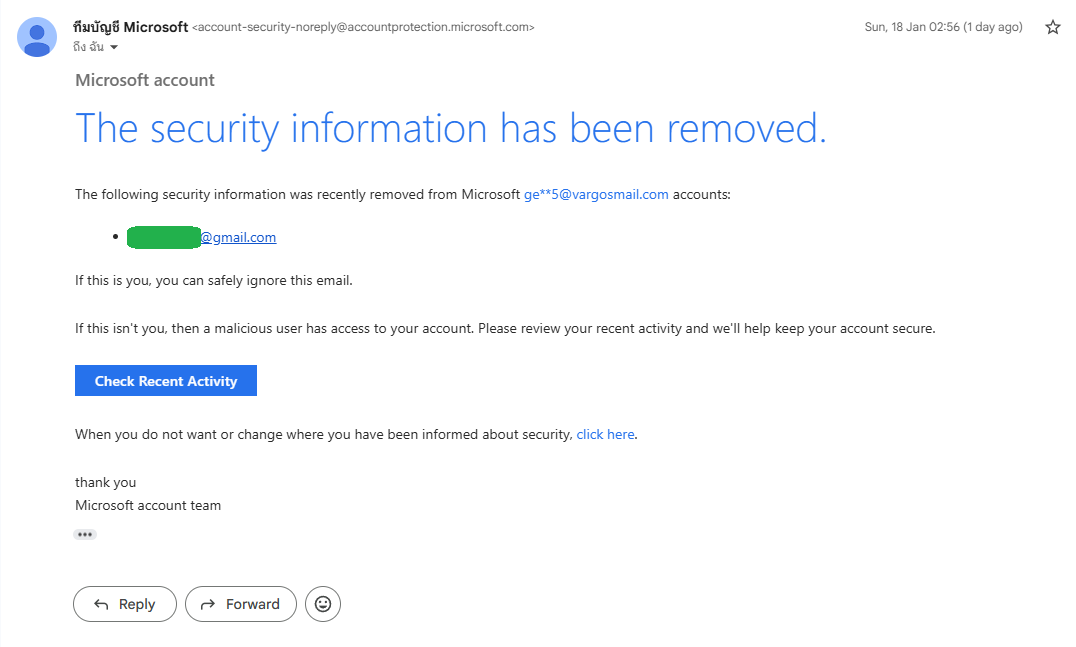Click the redacted gmail.com address link
1076x647 pixels.
pyautogui.click(x=202, y=237)
